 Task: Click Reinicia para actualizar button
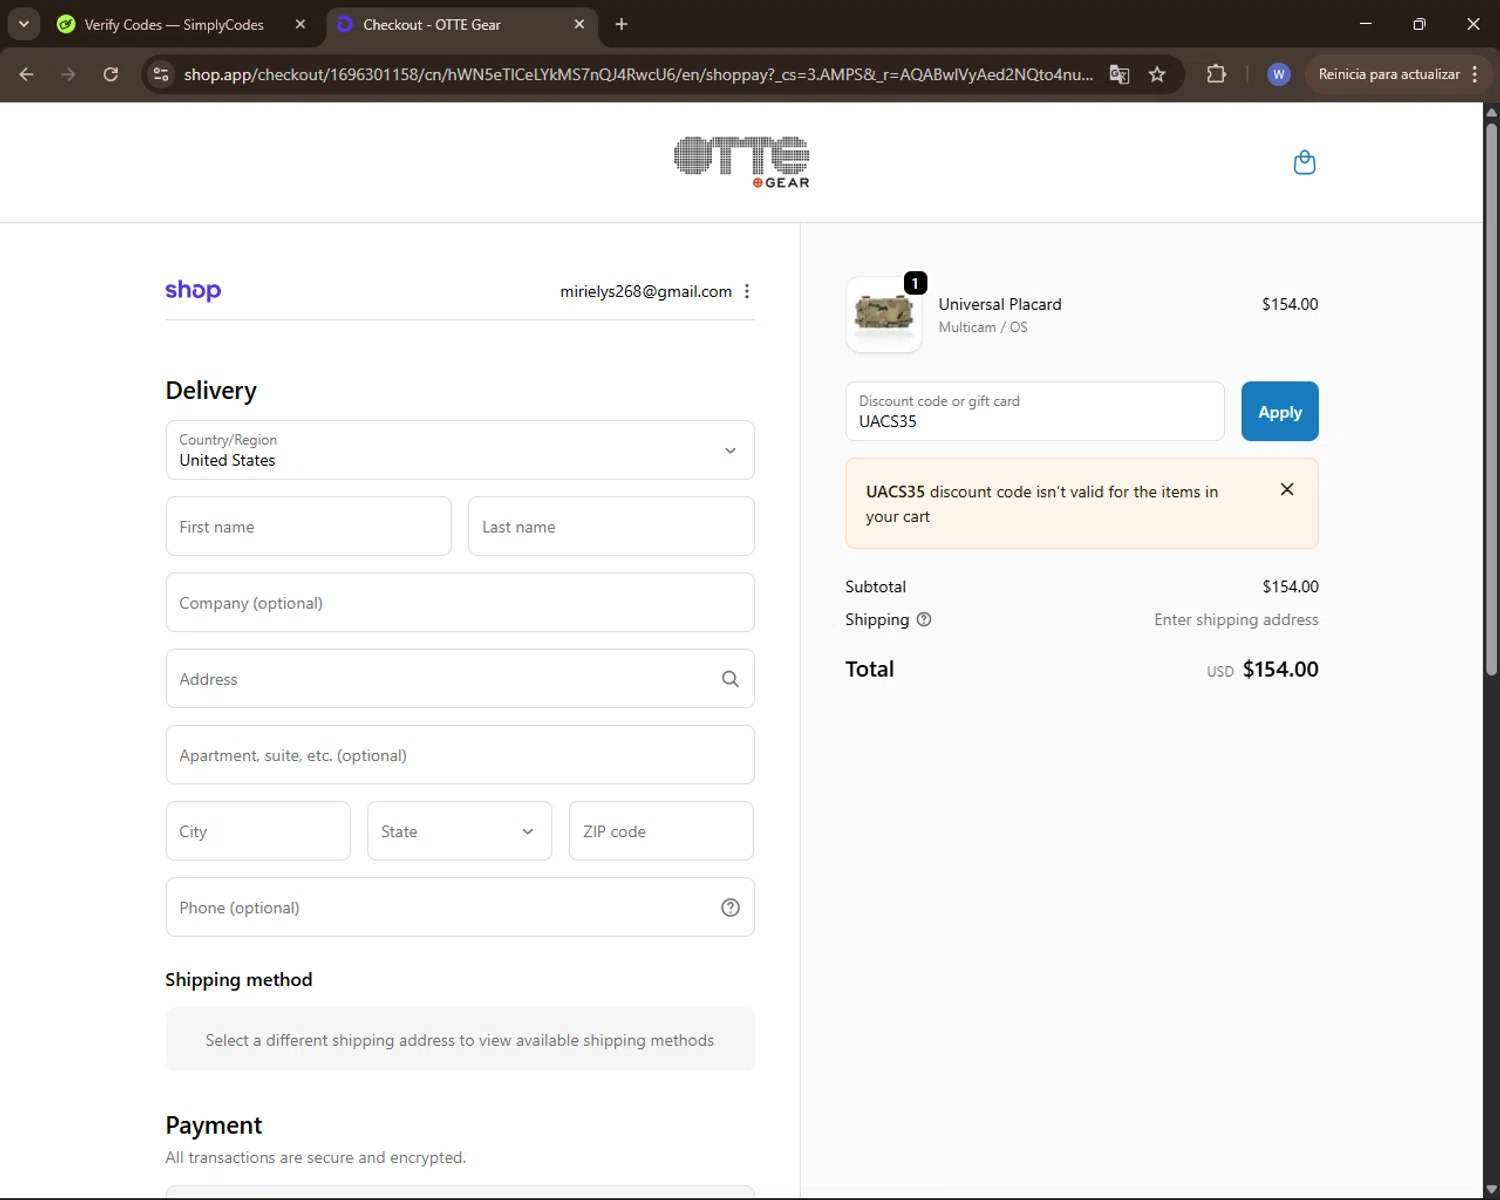1388,74
